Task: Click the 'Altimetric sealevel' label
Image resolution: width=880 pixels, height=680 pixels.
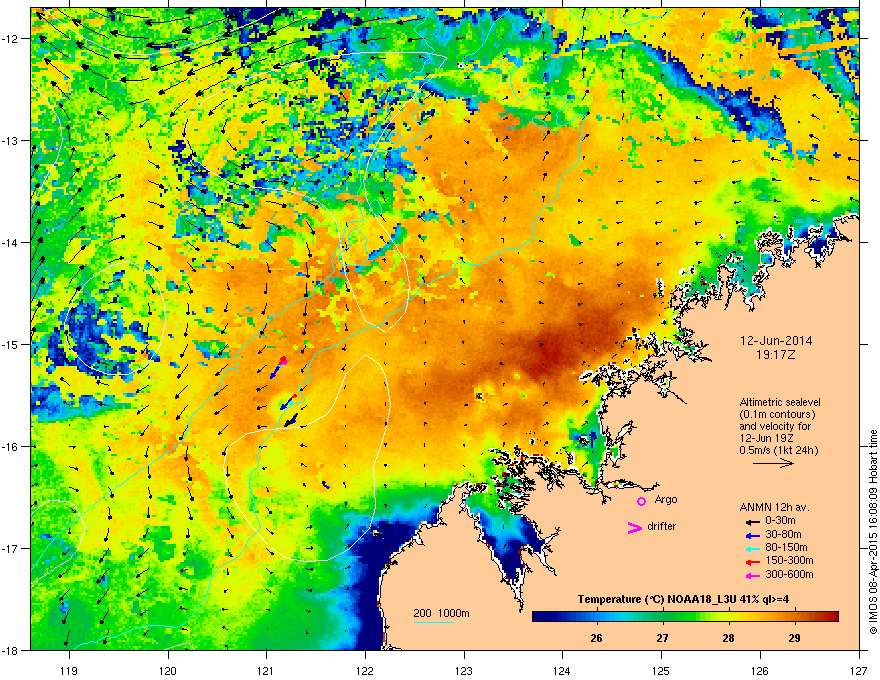Action: pos(780,402)
